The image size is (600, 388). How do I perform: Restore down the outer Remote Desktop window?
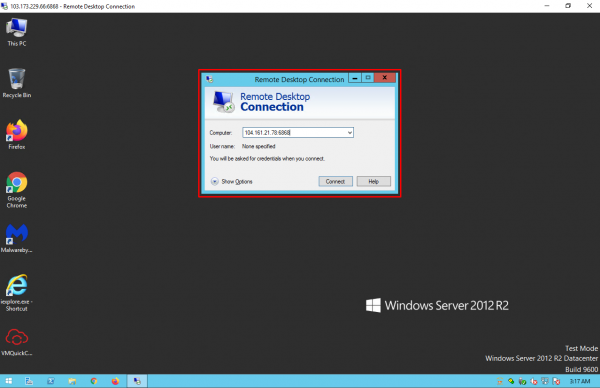(x=568, y=6)
